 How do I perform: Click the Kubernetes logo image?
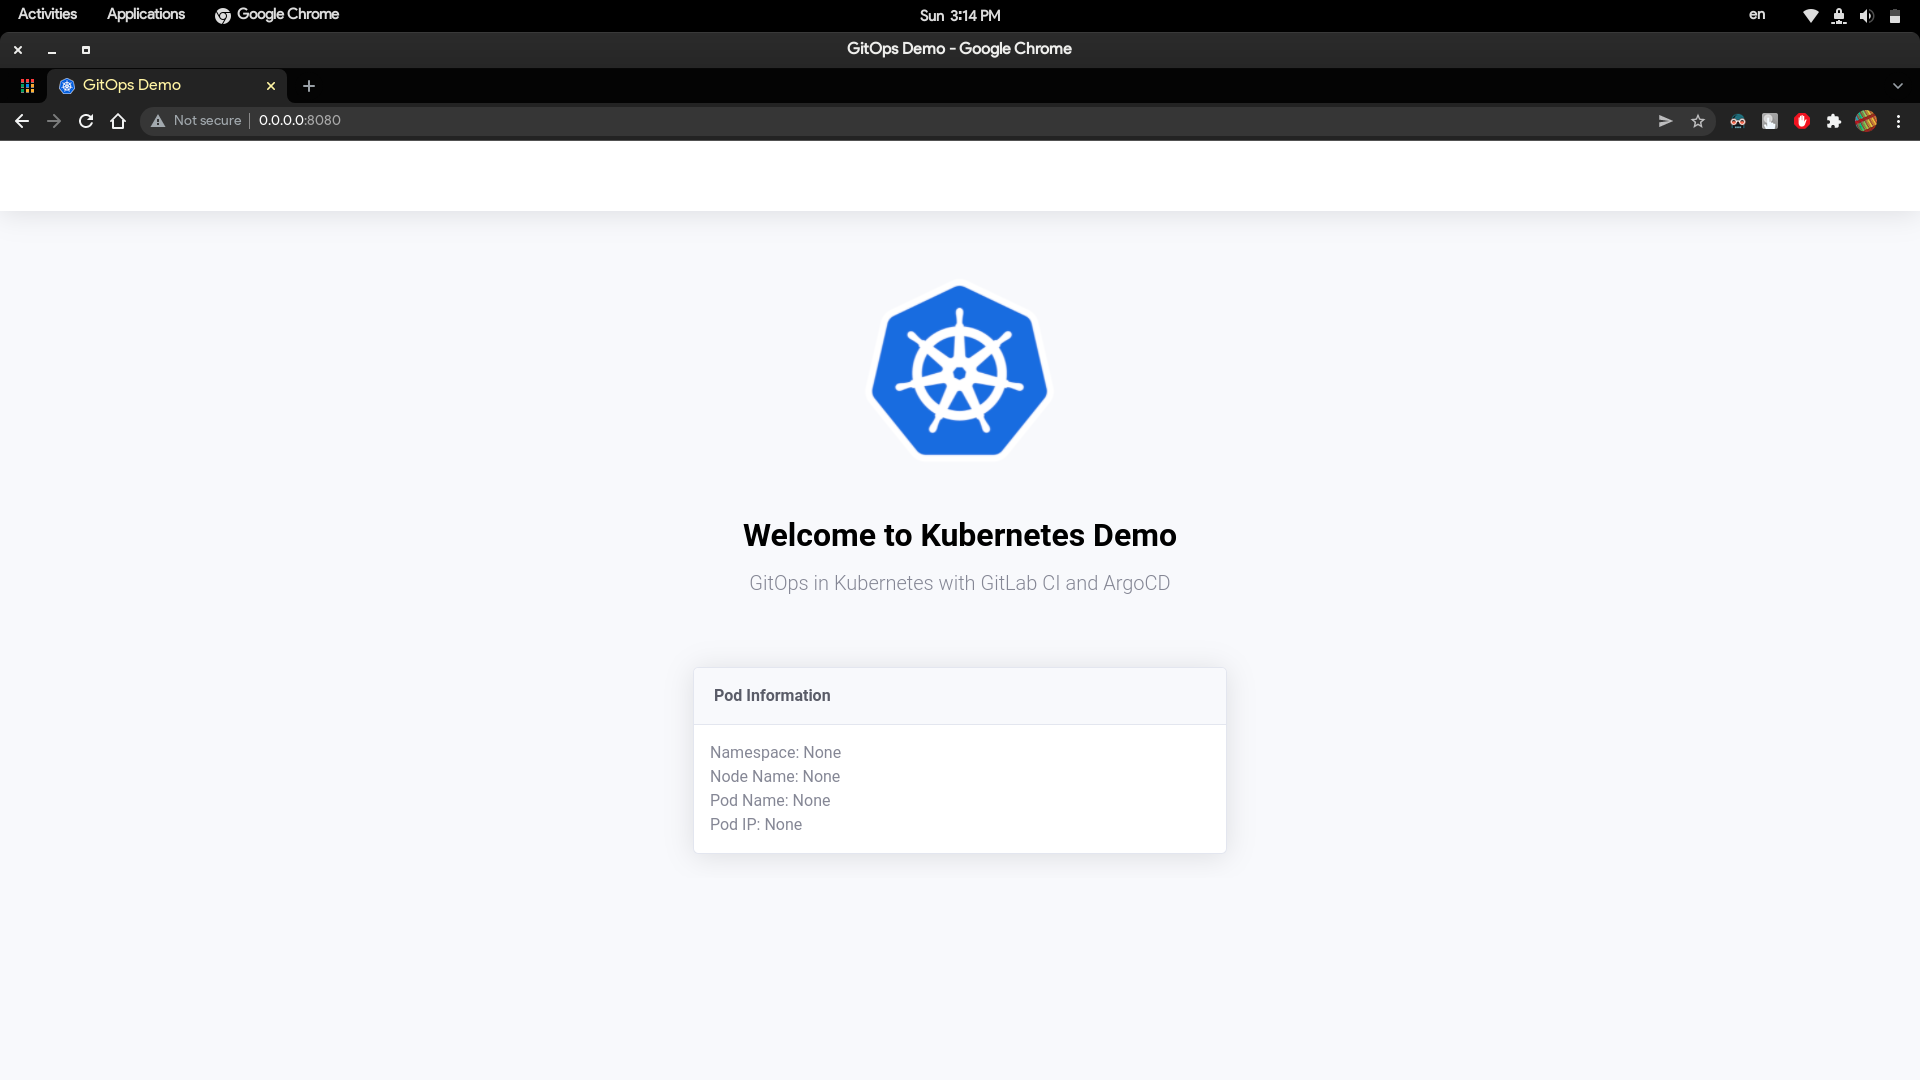pyautogui.click(x=959, y=371)
